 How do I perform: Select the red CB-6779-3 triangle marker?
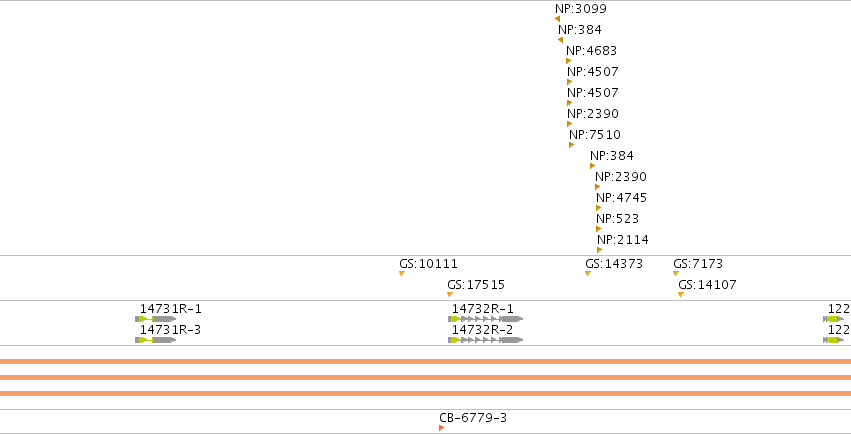(x=442, y=428)
